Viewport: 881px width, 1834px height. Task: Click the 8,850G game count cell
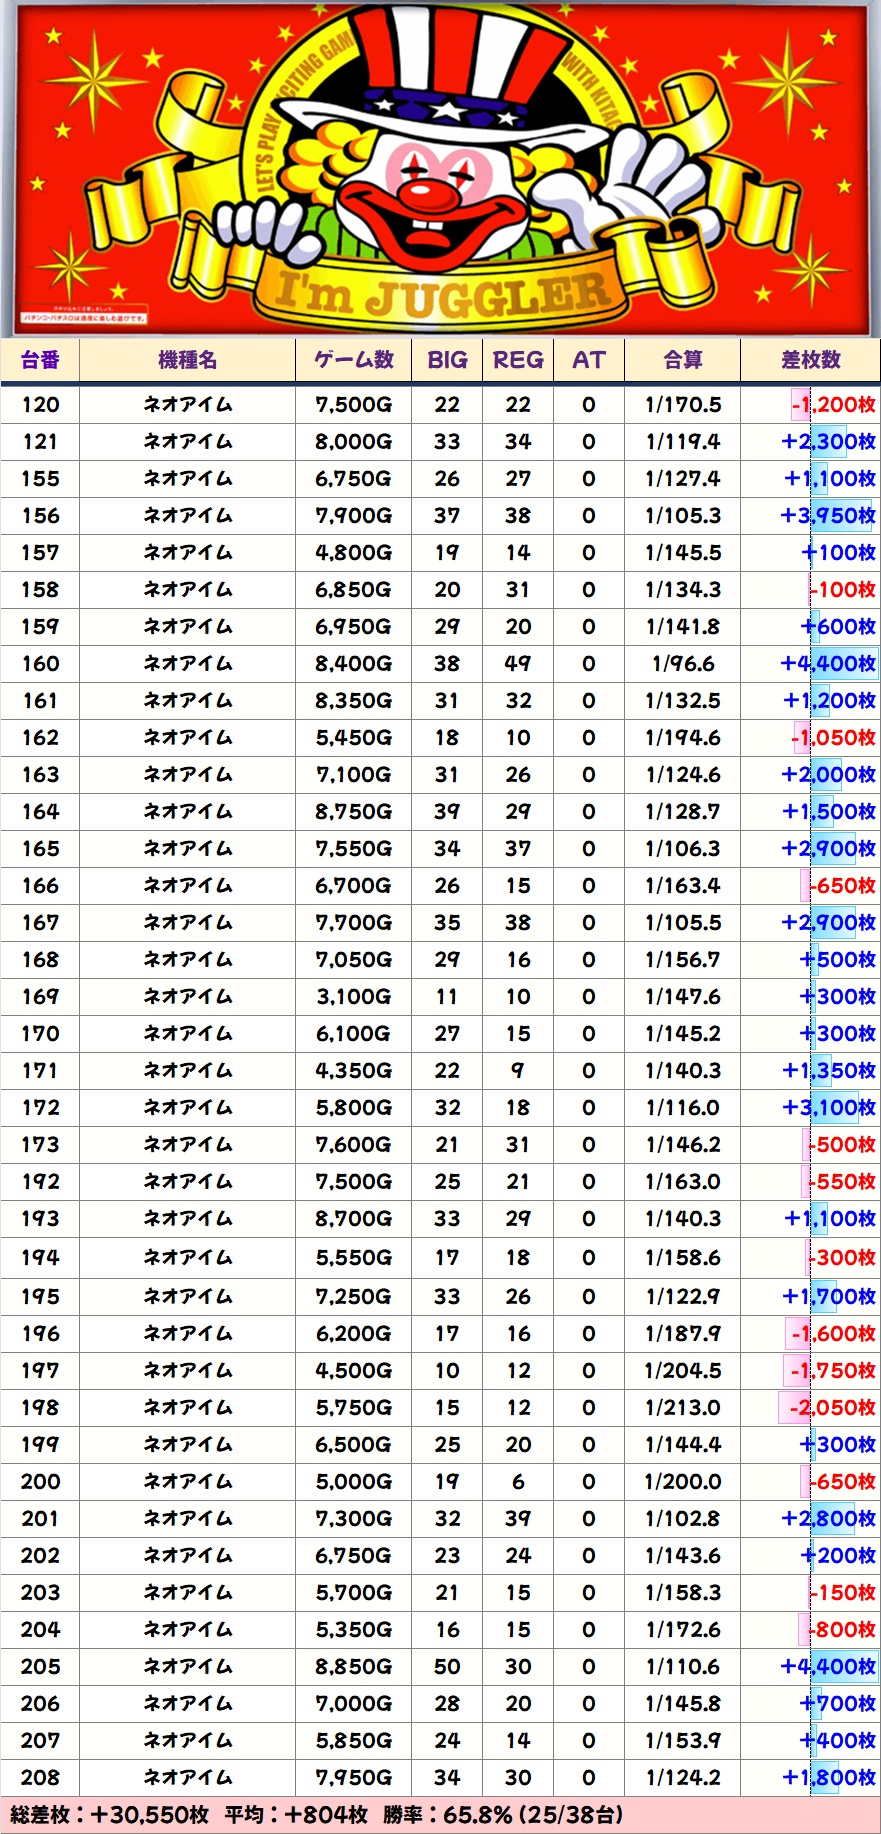coord(353,1667)
